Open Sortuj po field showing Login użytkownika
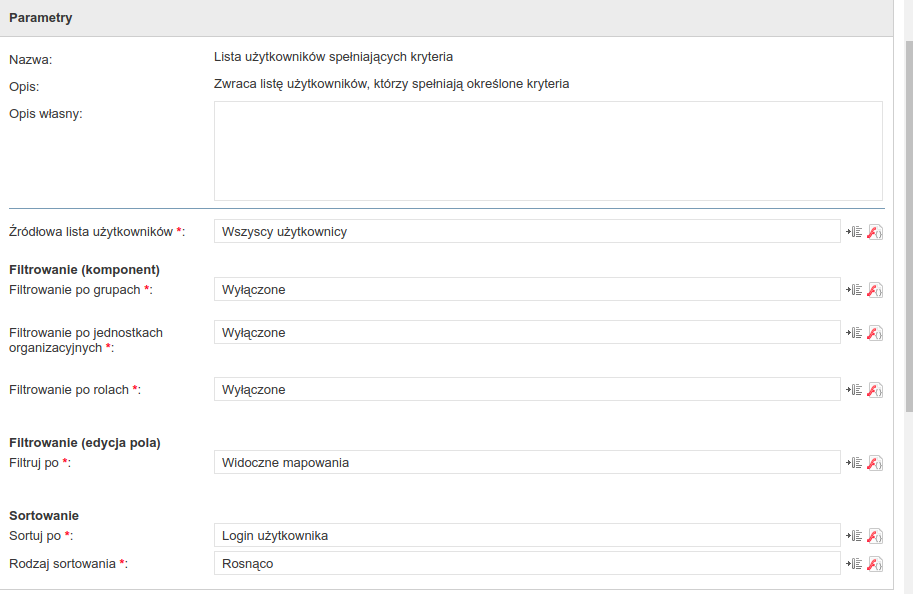Screen dimensions: 913x594 click(527, 535)
